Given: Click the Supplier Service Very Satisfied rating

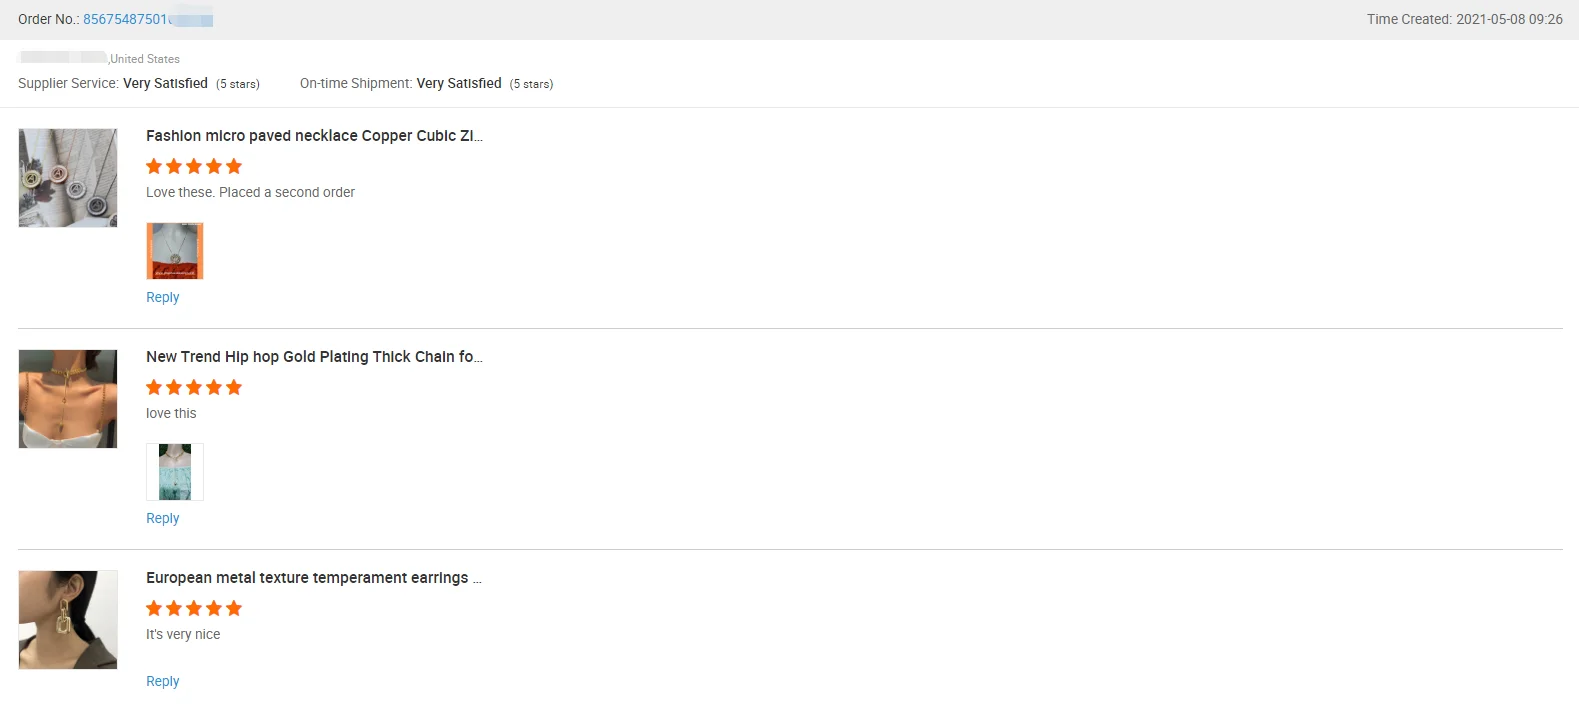Looking at the screenshot, I should point(165,84).
